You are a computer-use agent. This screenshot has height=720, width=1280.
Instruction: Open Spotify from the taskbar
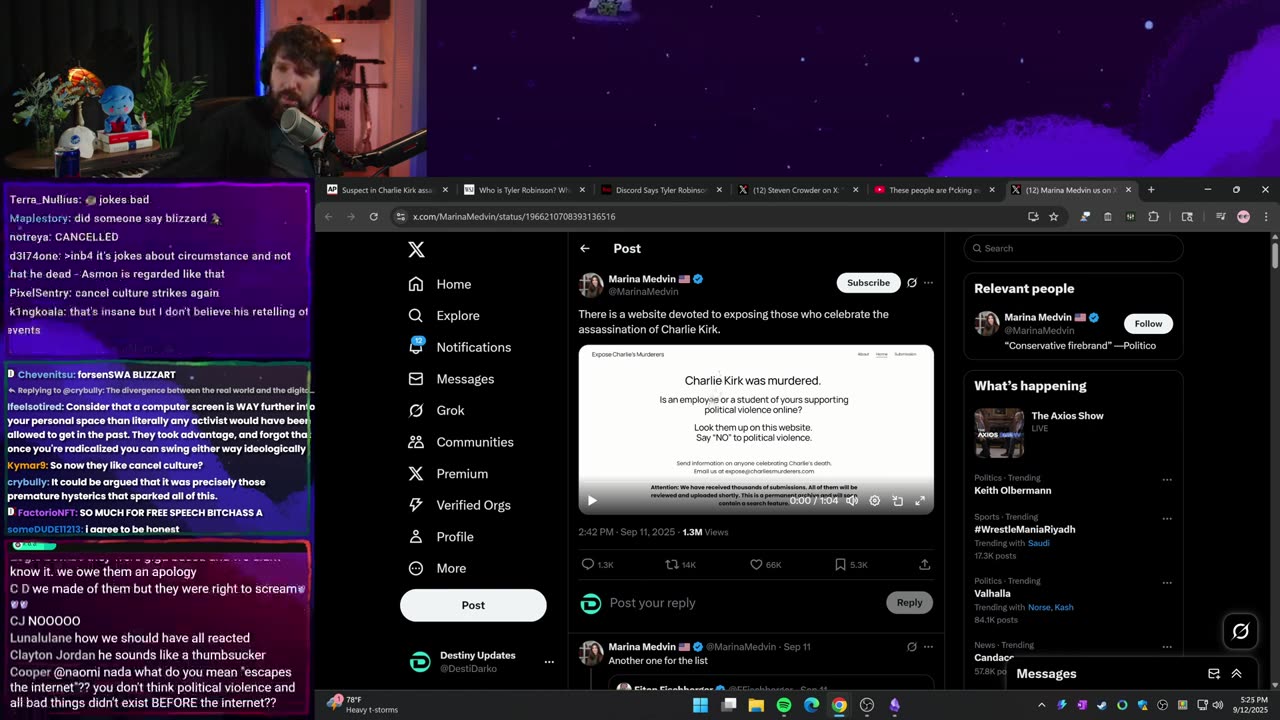pos(784,705)
